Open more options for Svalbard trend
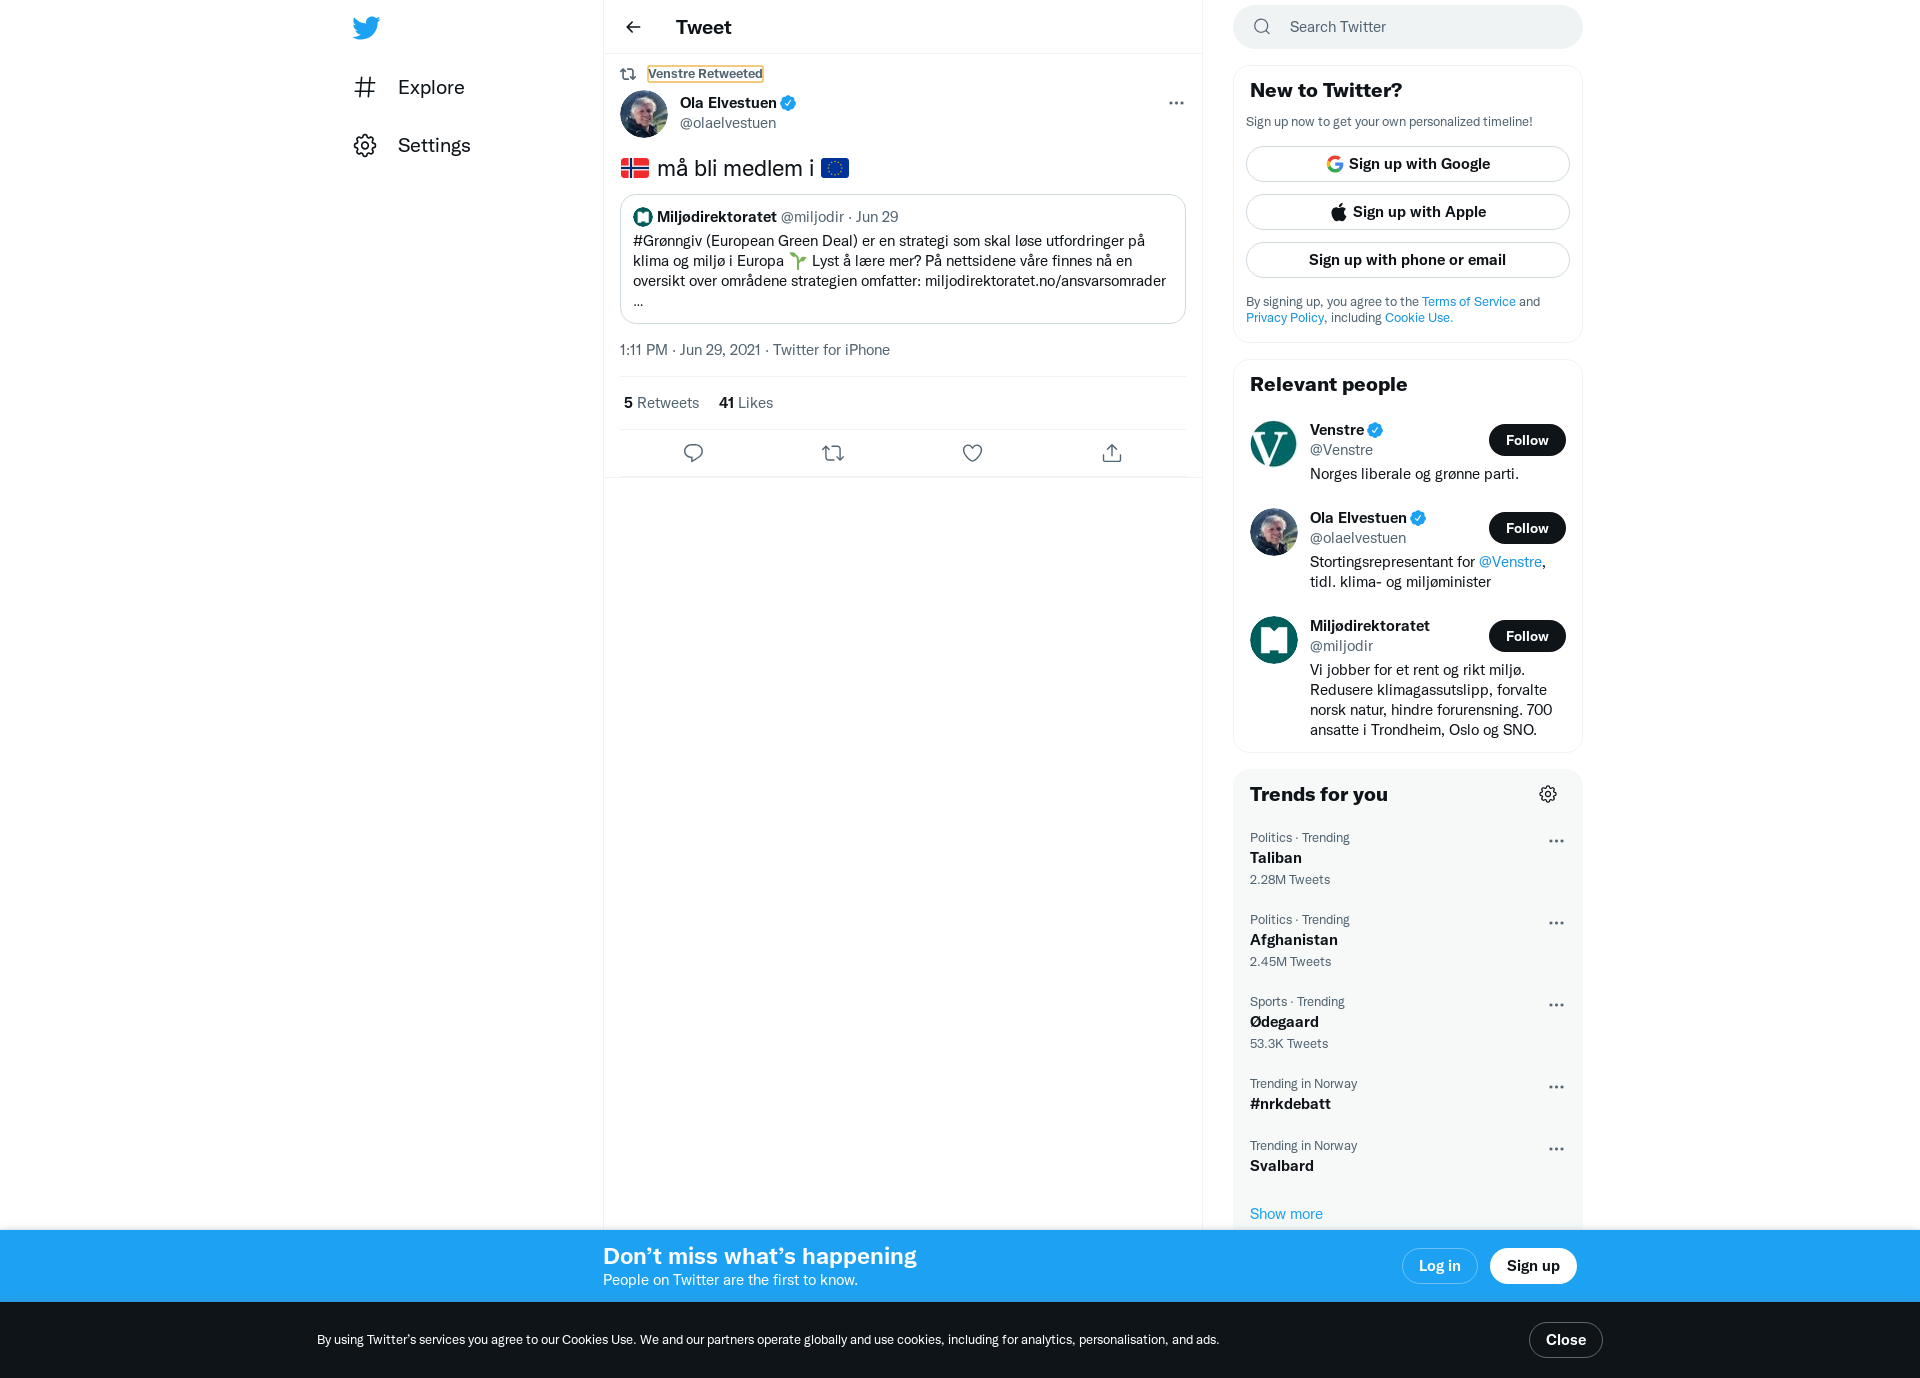The image size is (1920, 1378). (1556, 1149)
